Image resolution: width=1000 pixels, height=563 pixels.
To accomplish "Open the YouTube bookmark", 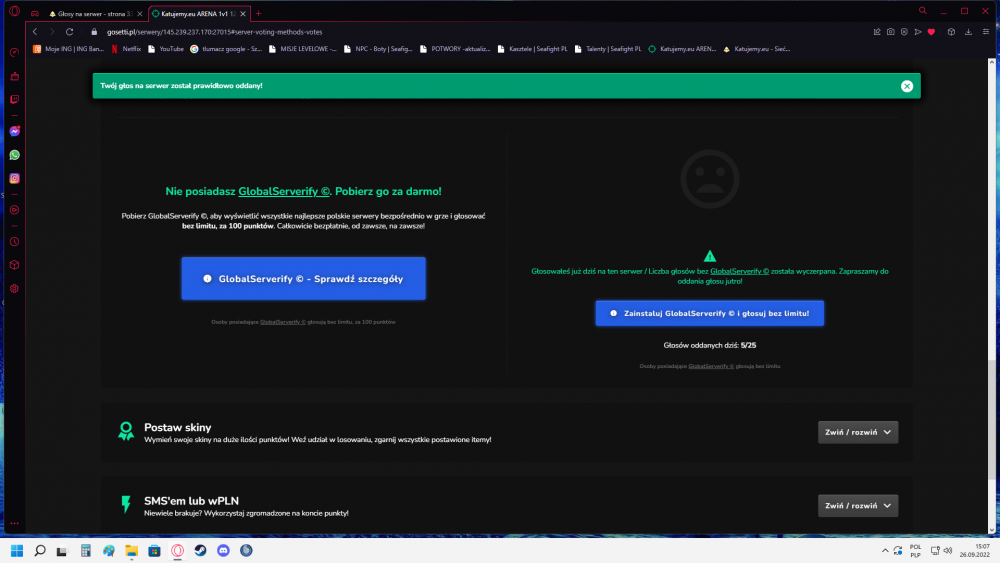I will 166,49.
